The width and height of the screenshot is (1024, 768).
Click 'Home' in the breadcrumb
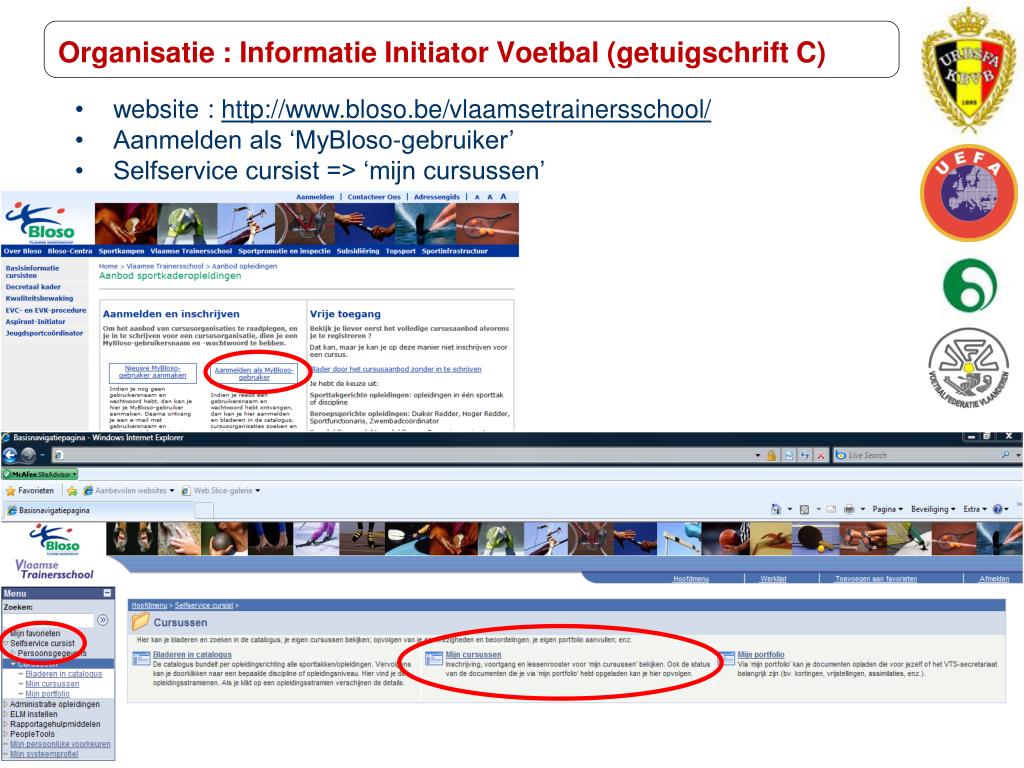click(108, 266)
